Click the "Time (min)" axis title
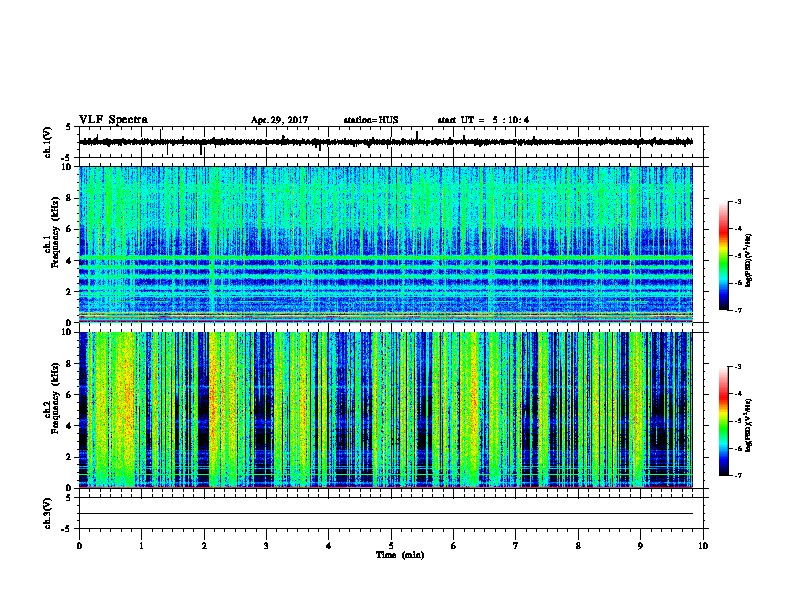This screenshot has height=612, width=792. pyautogui.click(x=400, y=555)
